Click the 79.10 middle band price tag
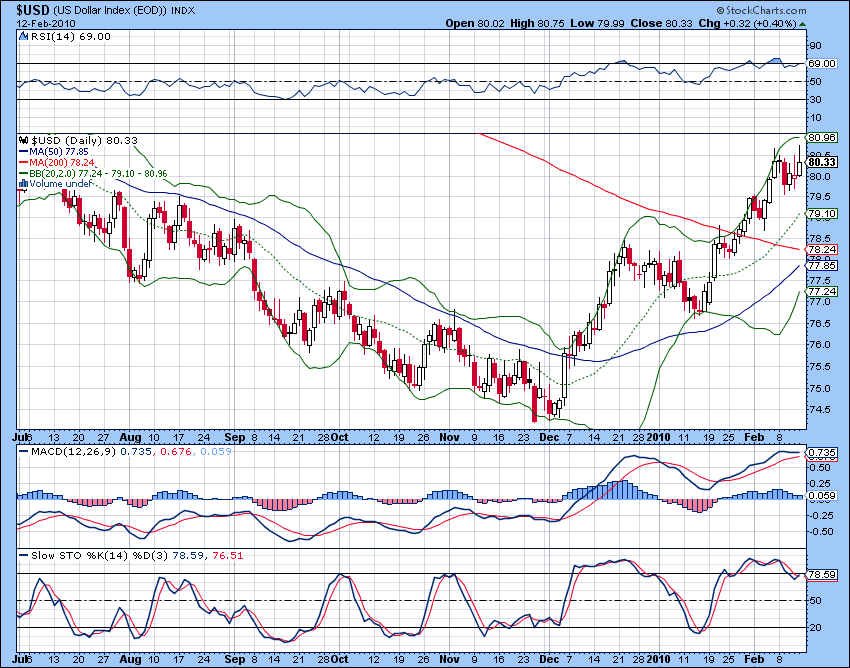The image size is (850, 668). pos(822,214)
